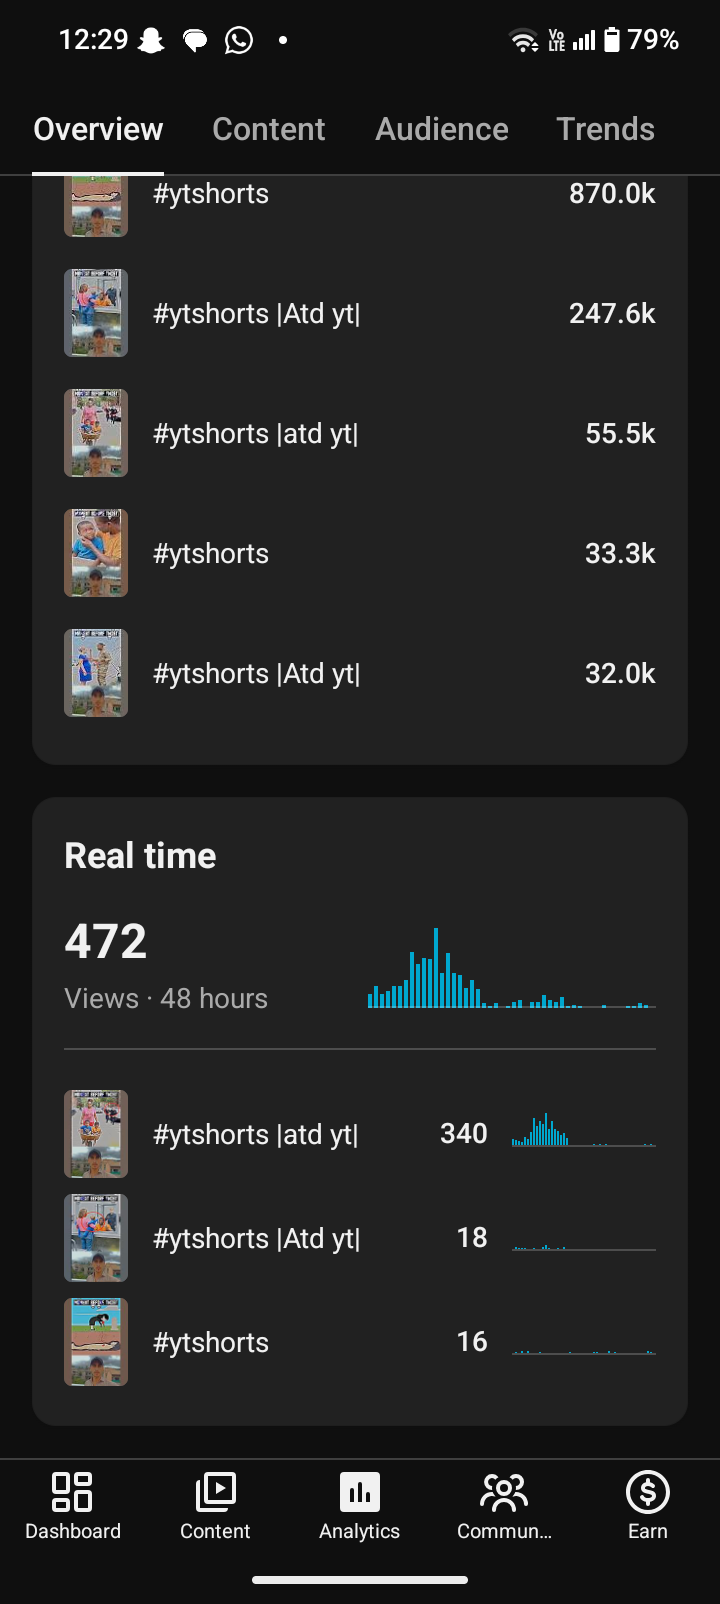Open the Community people icon

point(504,1492)
